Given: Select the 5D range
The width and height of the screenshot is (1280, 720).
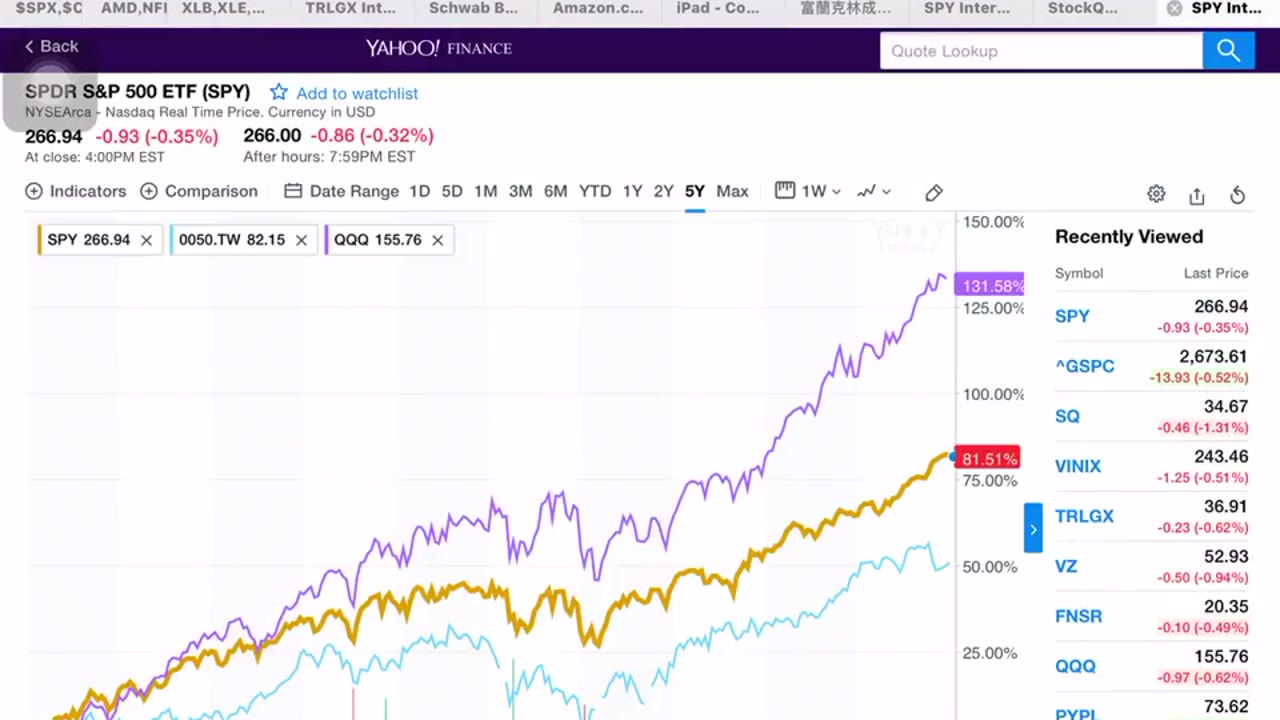Looking at the screenshot, I should 452,191.
